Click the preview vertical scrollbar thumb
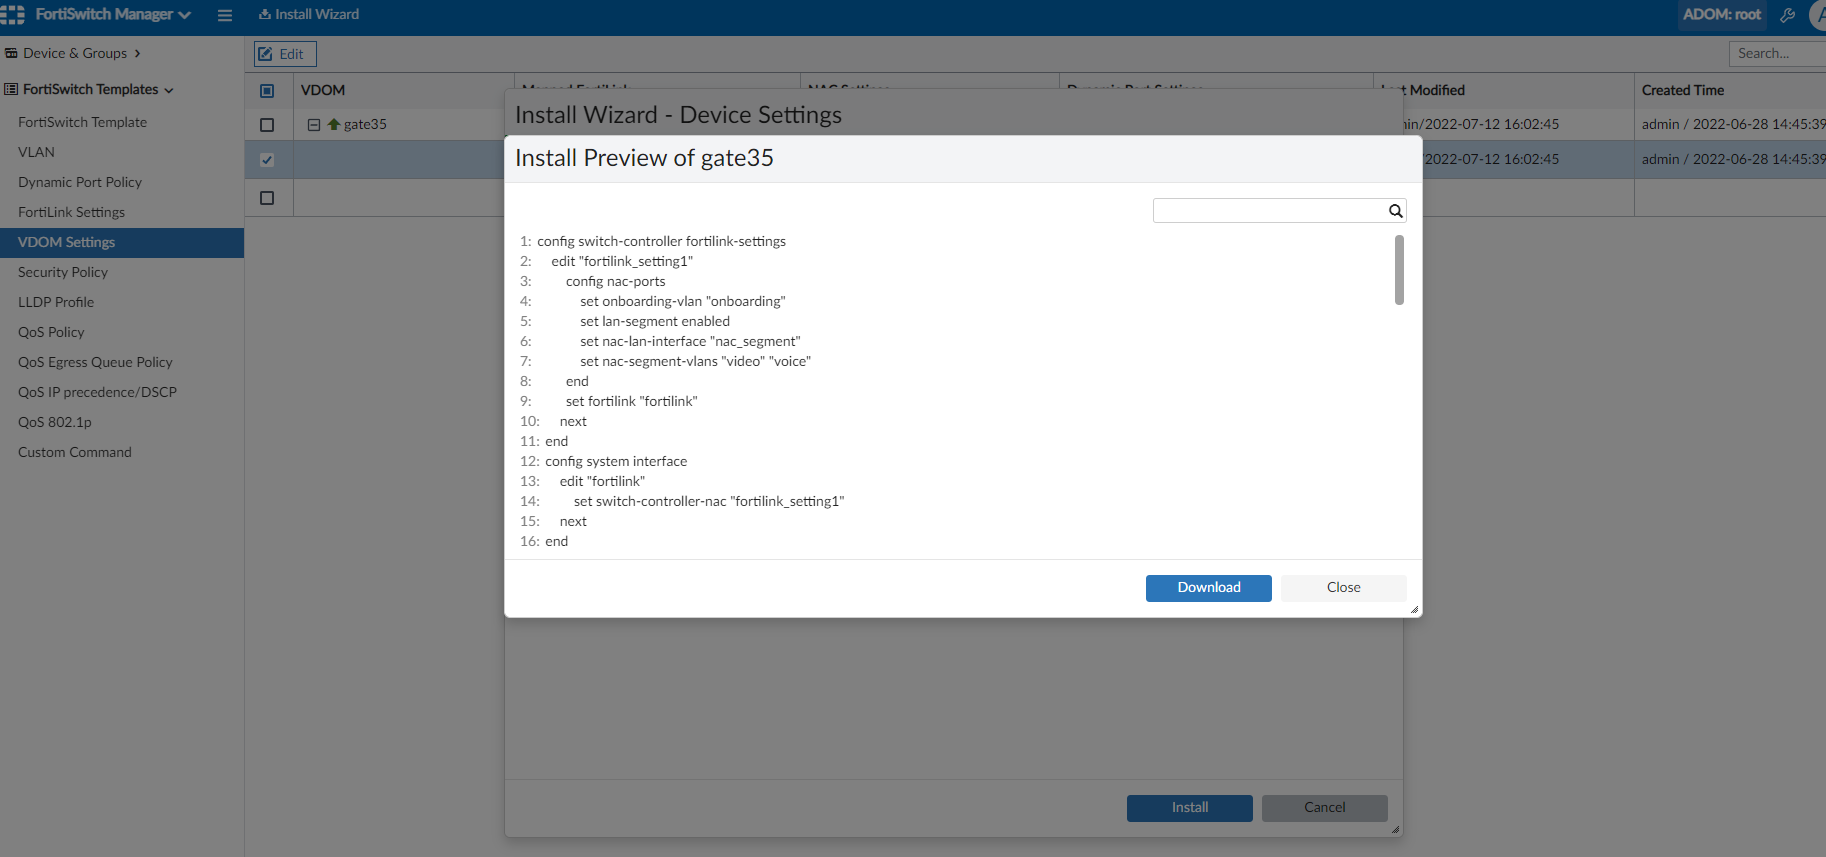 pos(1399,270)
